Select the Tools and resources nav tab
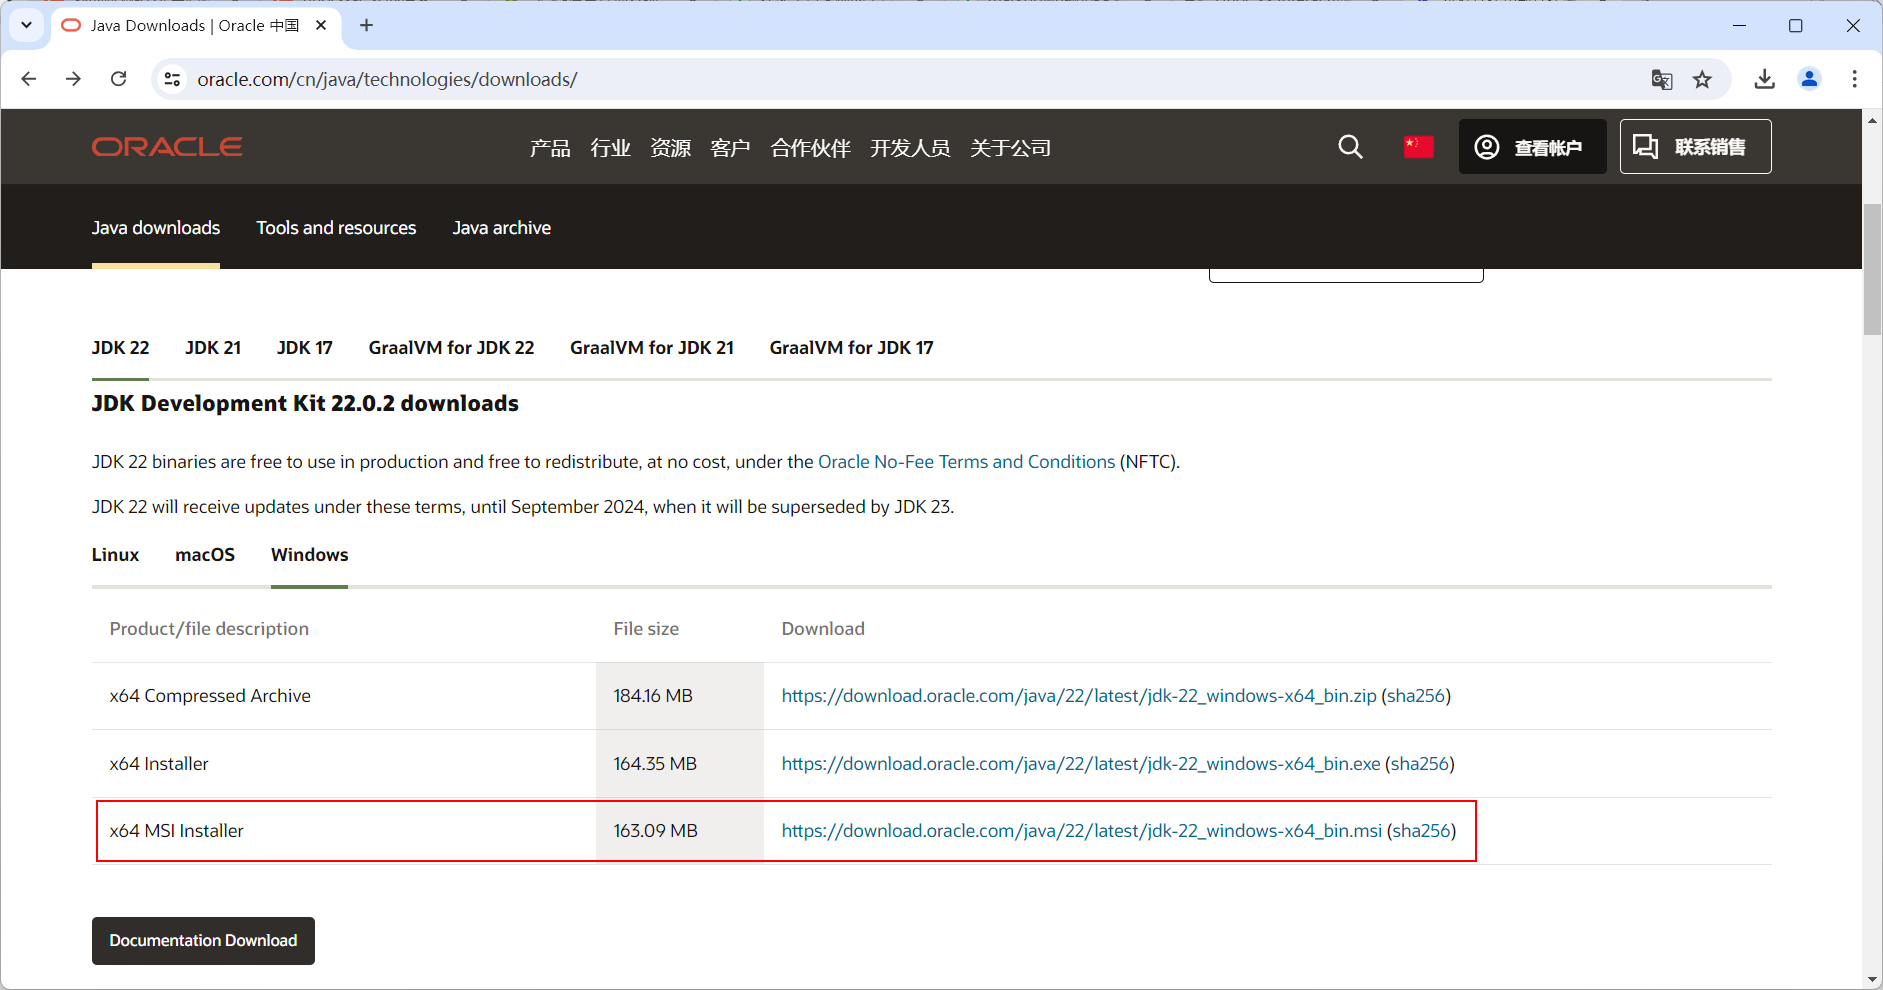Viewport: 1883px width, 990px height. [336, 228]
